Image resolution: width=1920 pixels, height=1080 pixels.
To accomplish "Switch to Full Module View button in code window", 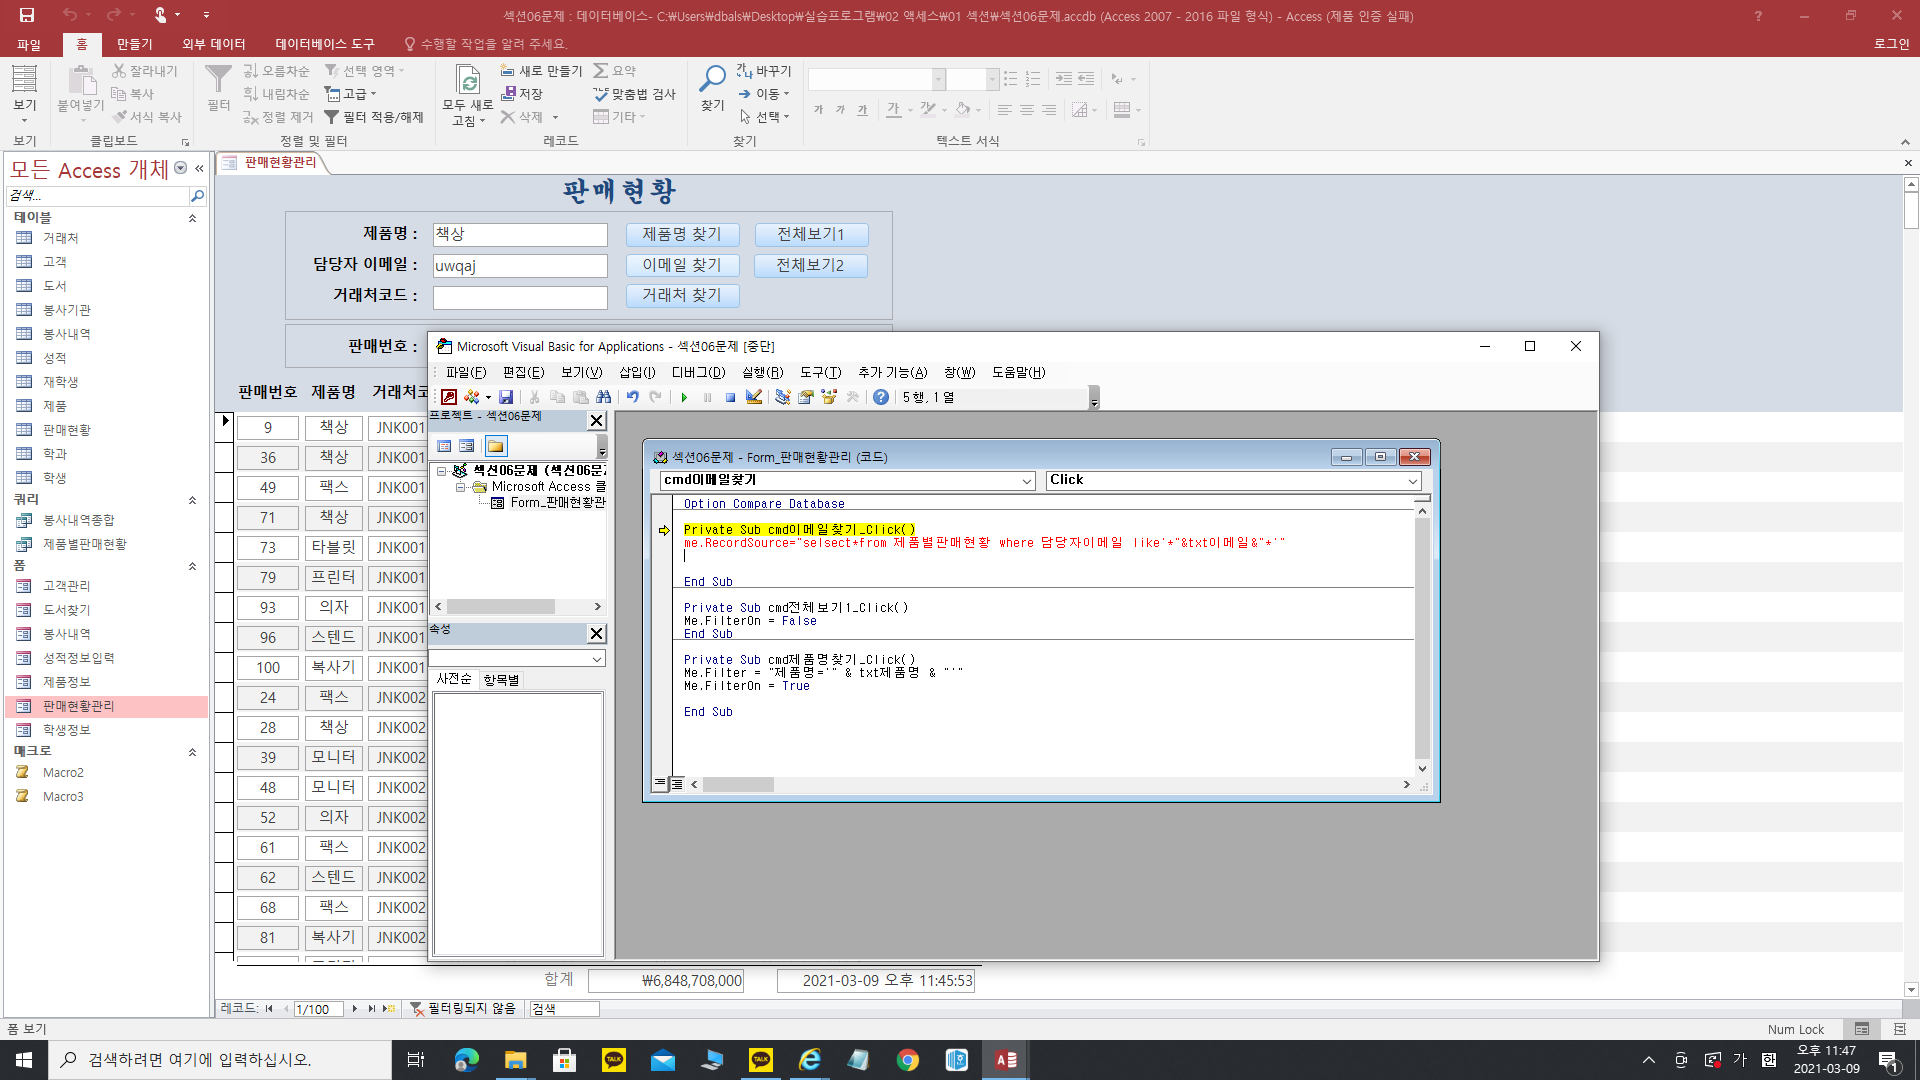I will pyautogui.click(x=677, y=784).
